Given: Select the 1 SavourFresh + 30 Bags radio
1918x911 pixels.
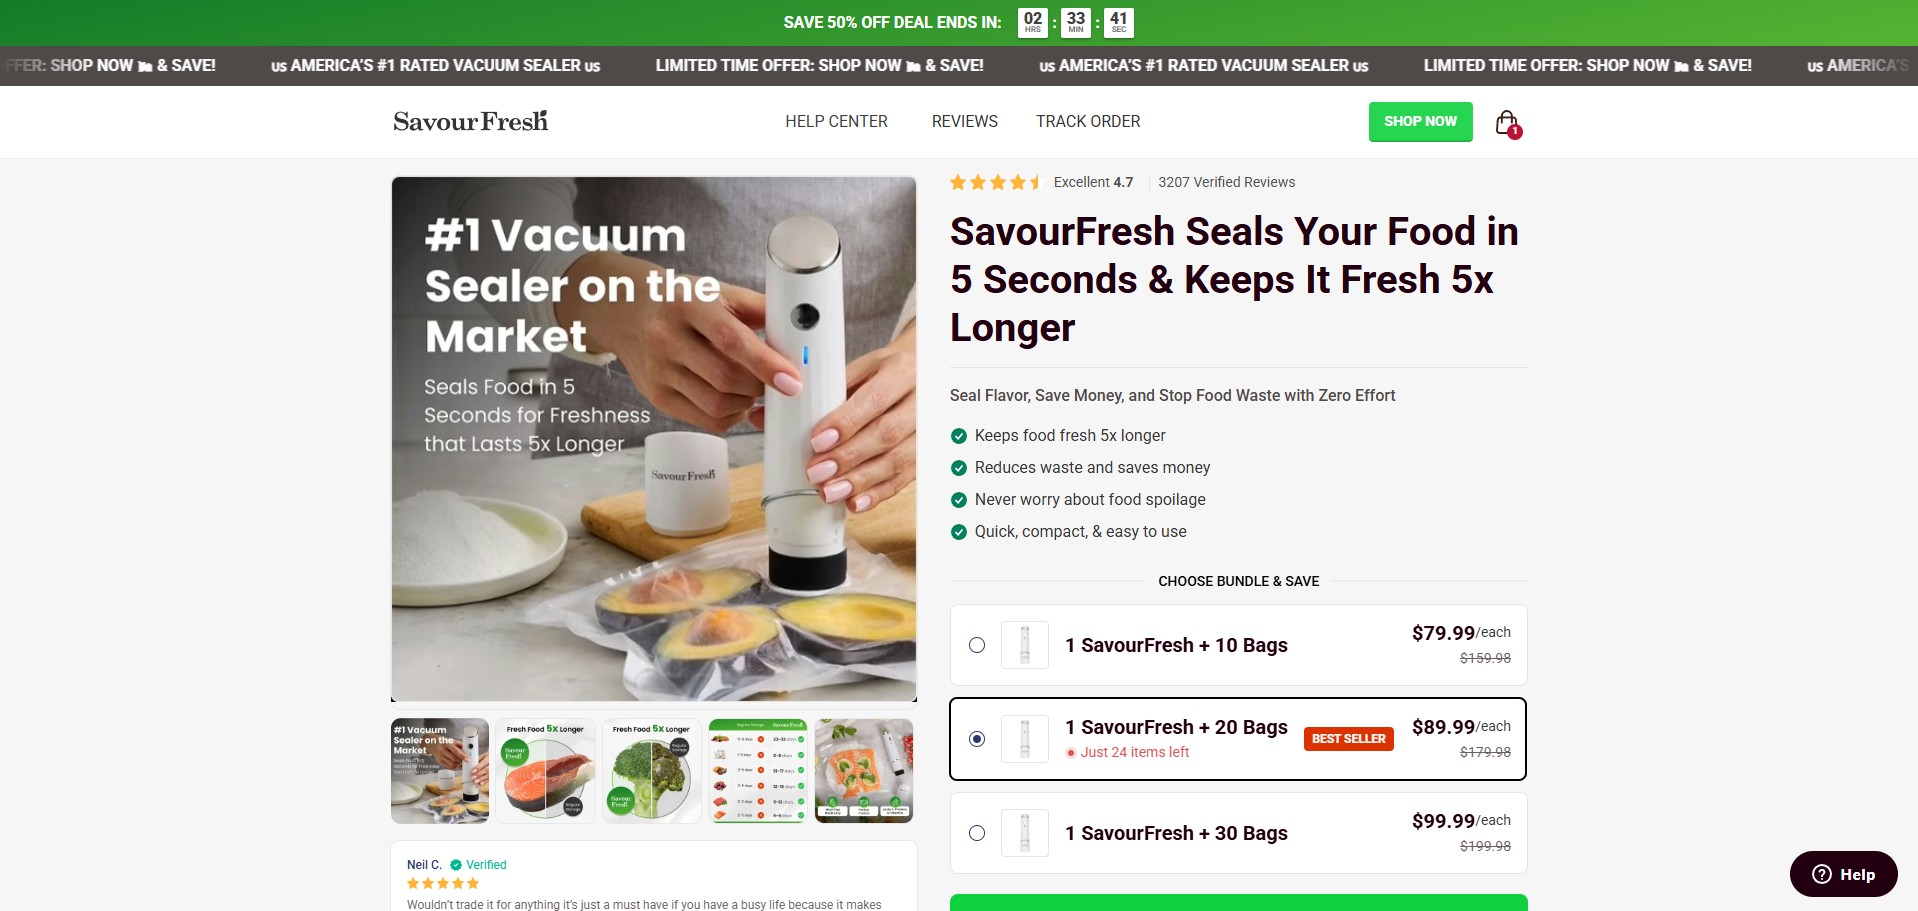Looking at the screenshot, I should pos(977,833).
